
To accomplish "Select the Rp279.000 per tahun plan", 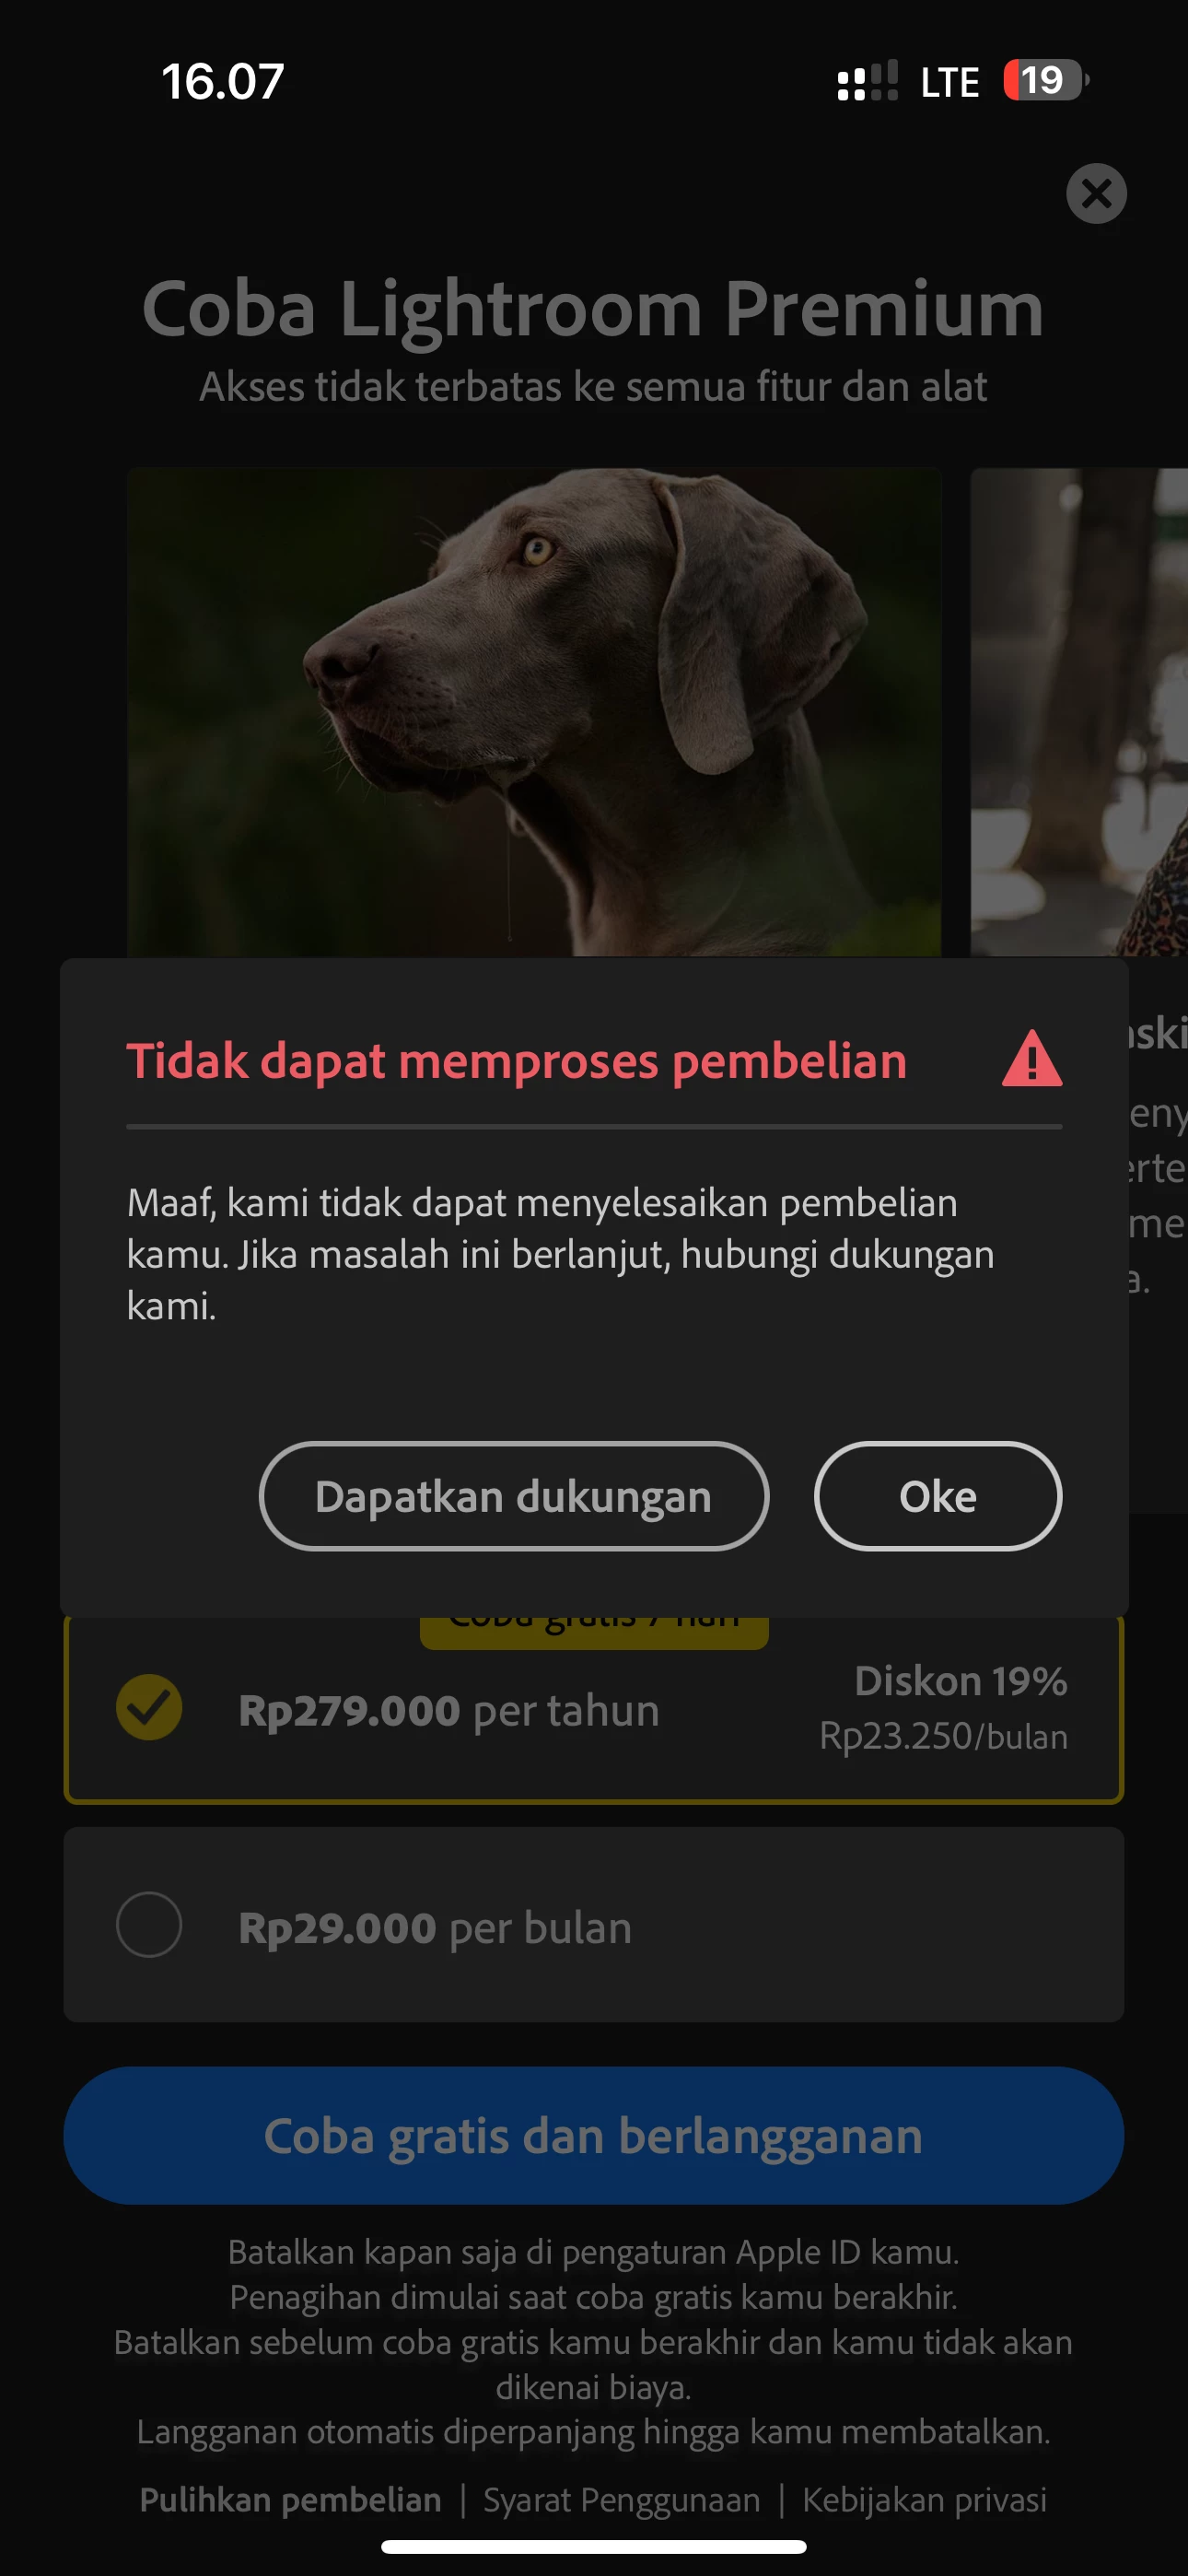I will click(x=594, y=1709).
